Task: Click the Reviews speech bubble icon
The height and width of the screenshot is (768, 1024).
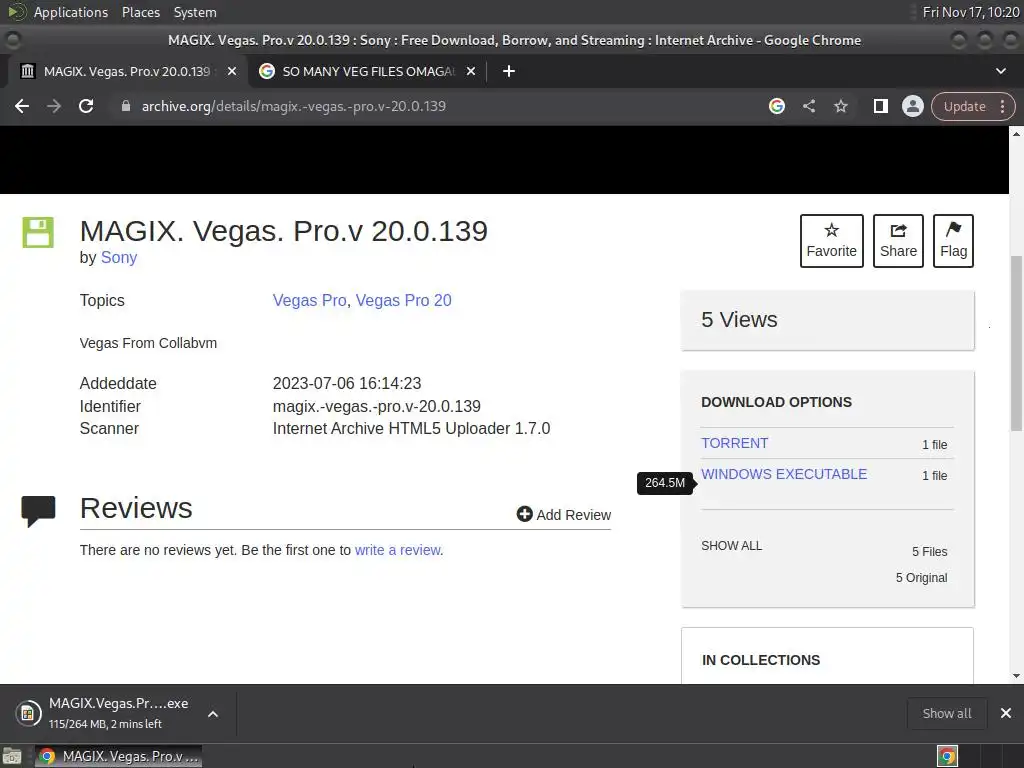Action: pos(38,511)
